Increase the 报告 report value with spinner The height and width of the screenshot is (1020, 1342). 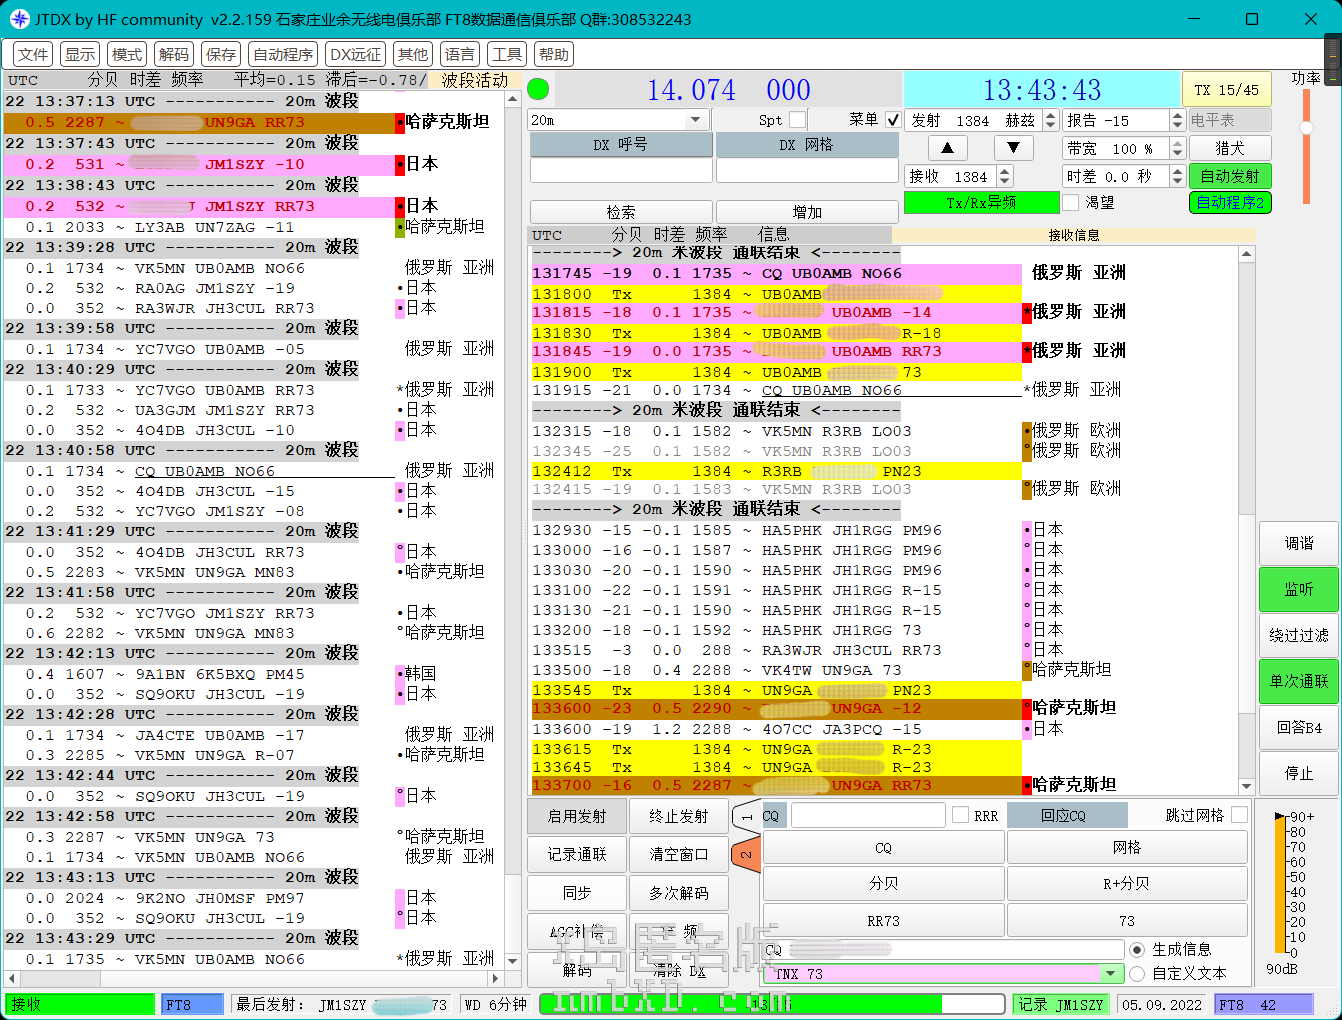(1177, 115)
